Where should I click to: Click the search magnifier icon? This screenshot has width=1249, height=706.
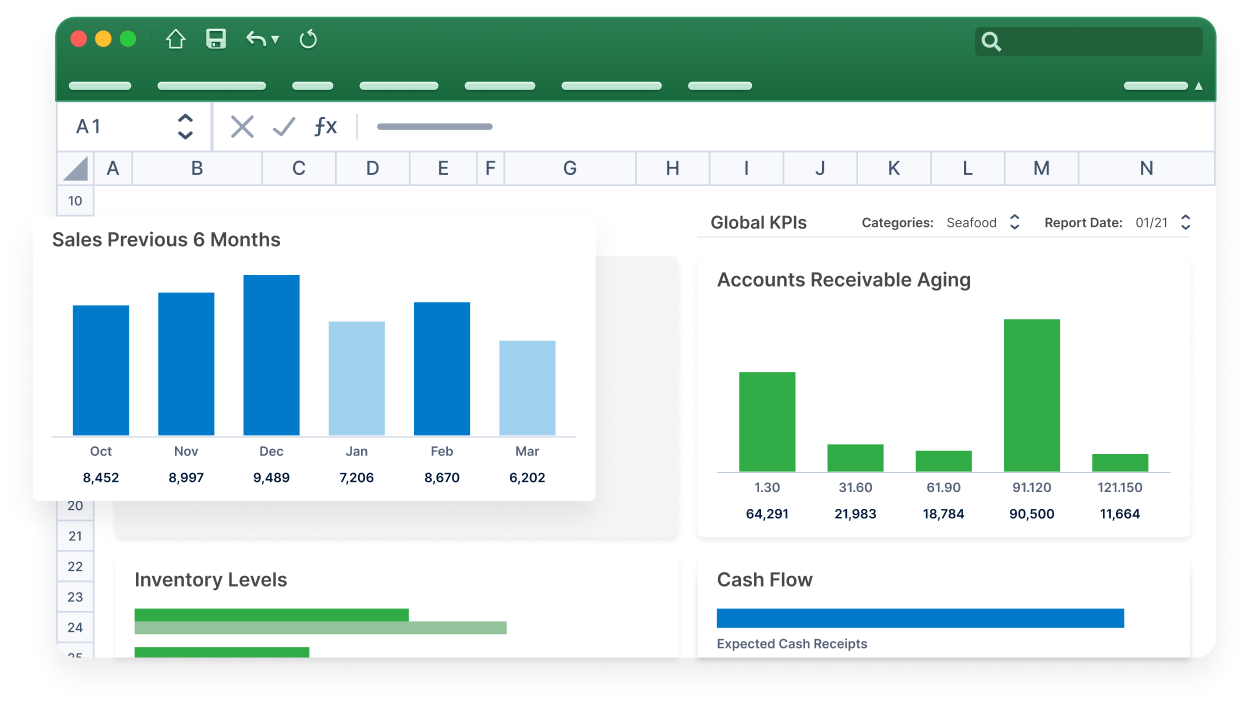tap(991, 41)
